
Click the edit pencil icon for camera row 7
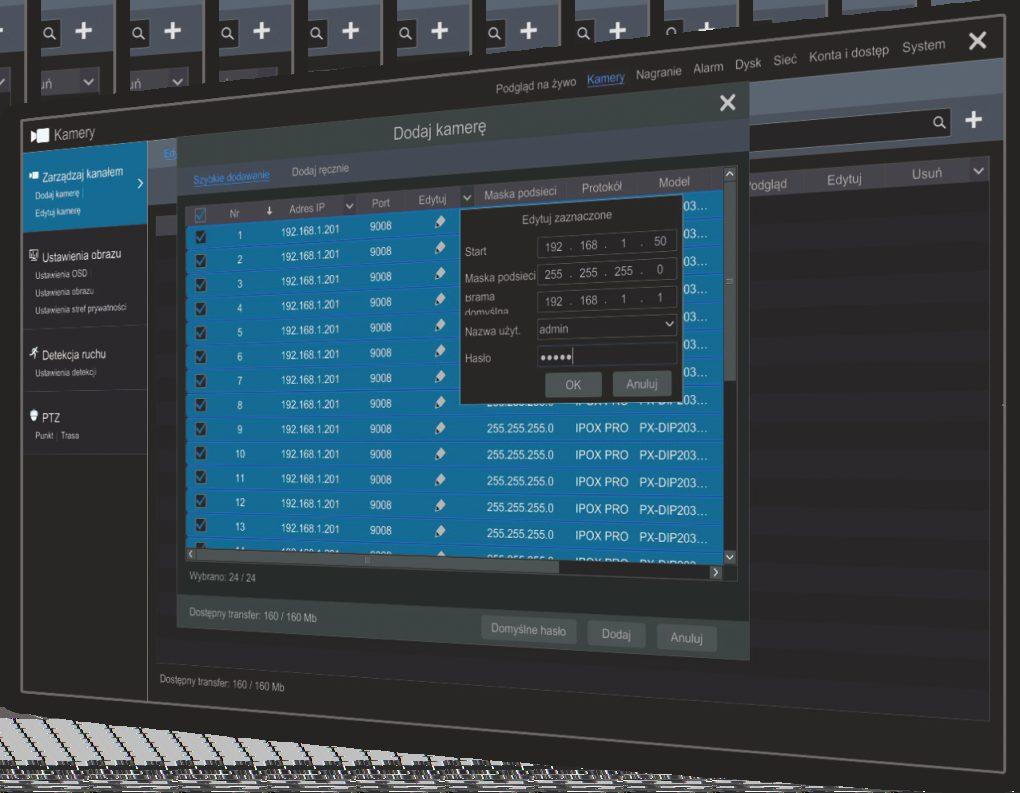click(x=440, y=377)
